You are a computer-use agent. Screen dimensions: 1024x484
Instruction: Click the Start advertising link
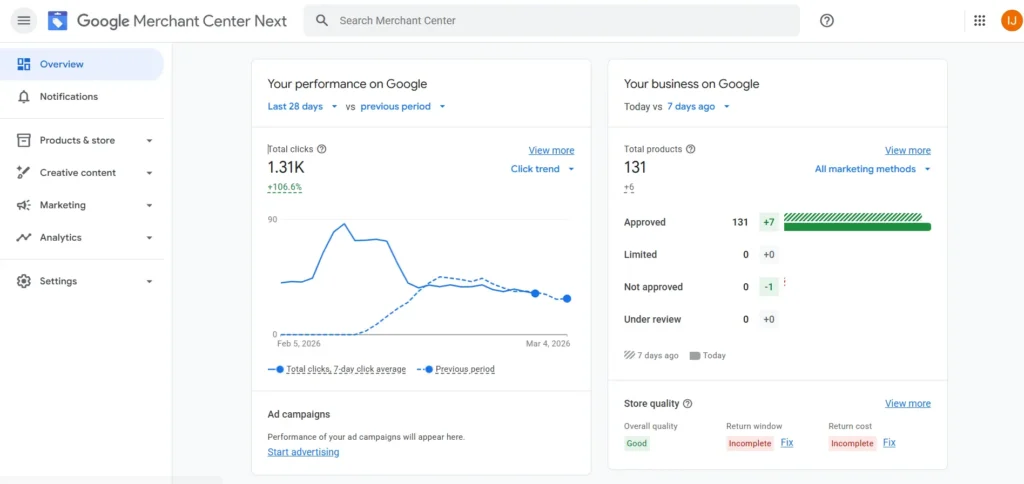click(304, 452)
